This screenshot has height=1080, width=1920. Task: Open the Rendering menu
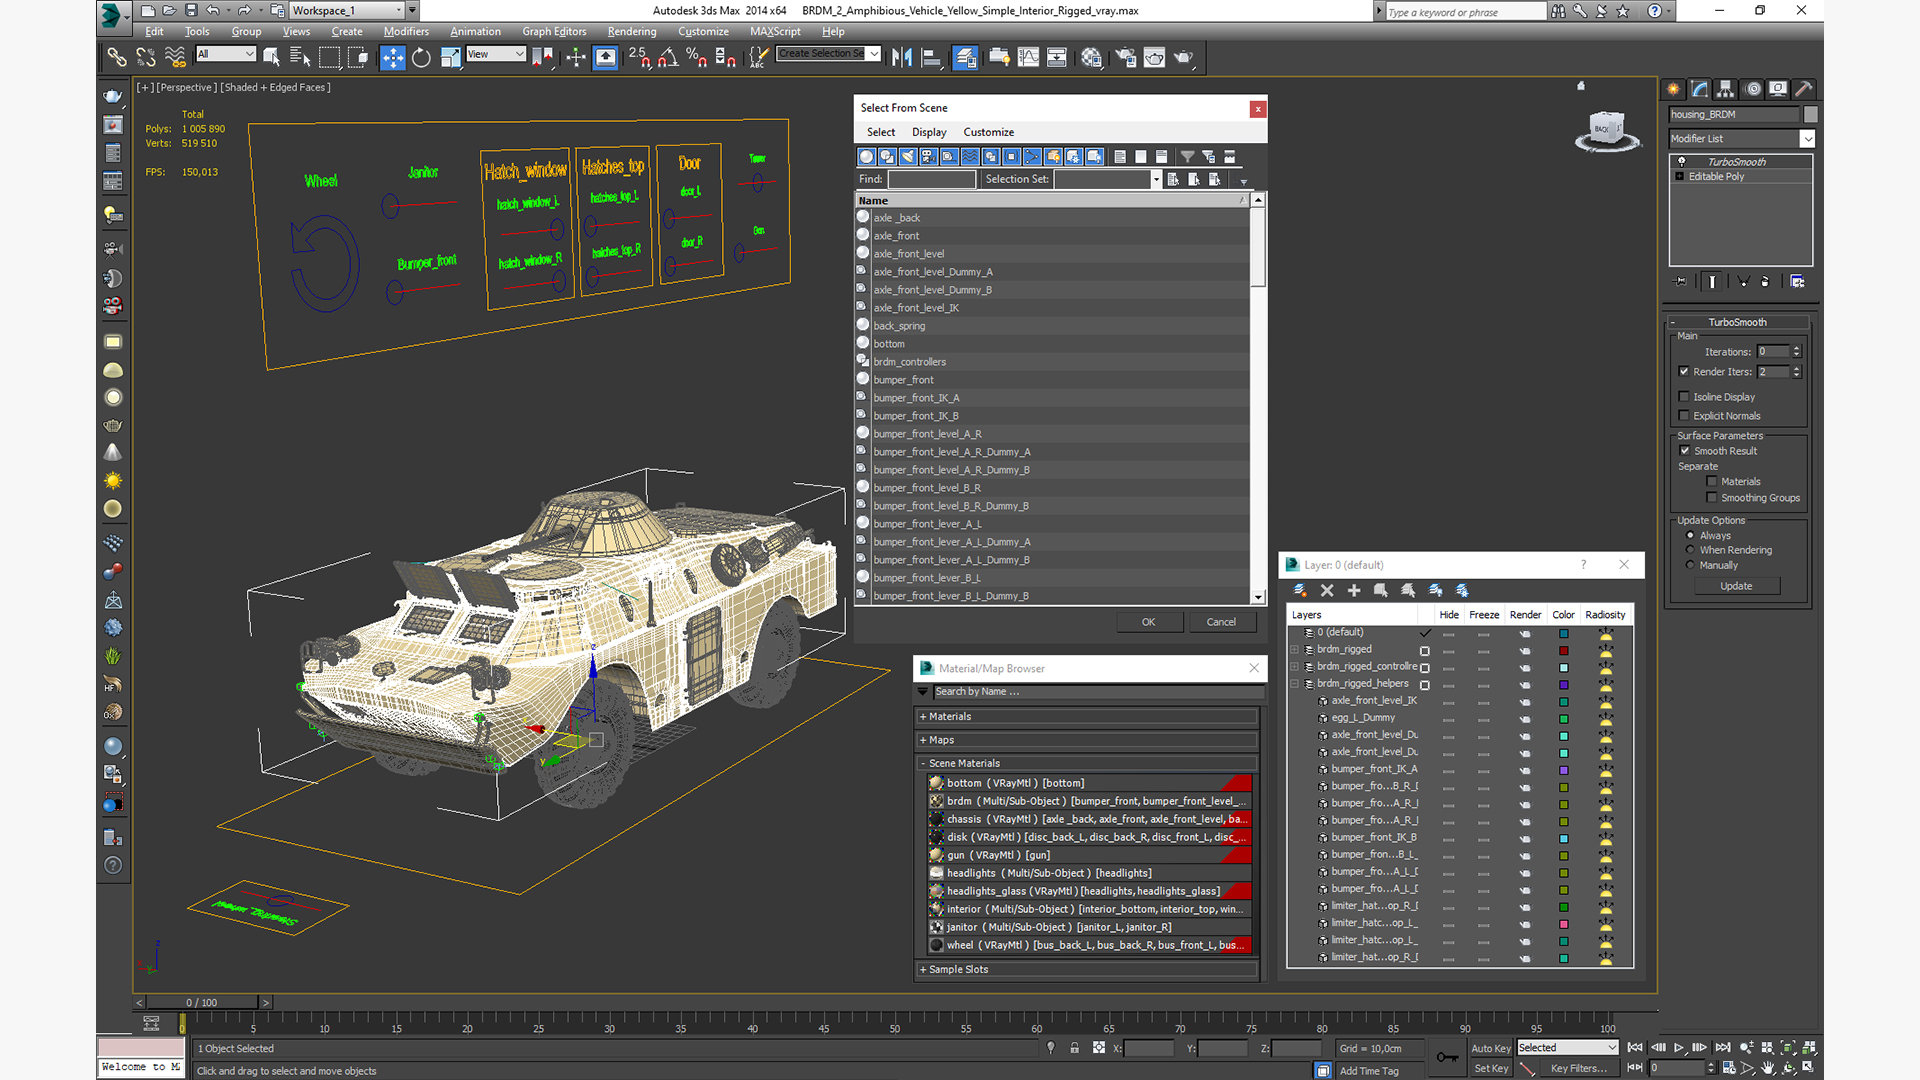632,31
